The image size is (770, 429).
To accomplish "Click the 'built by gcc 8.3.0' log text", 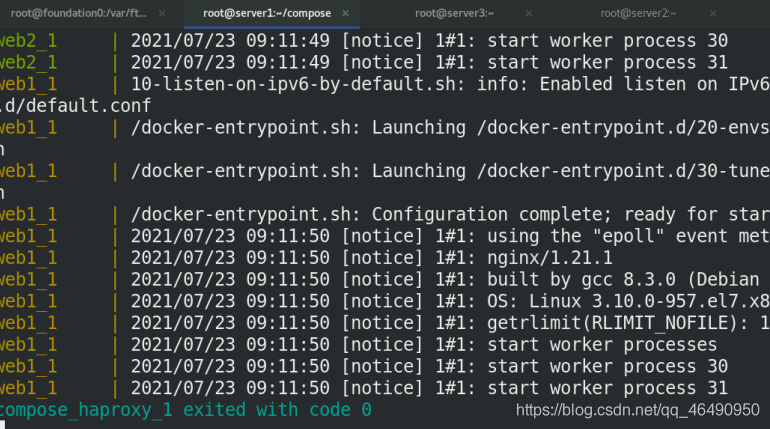I will pyautogui.click(x=581, y=279).
